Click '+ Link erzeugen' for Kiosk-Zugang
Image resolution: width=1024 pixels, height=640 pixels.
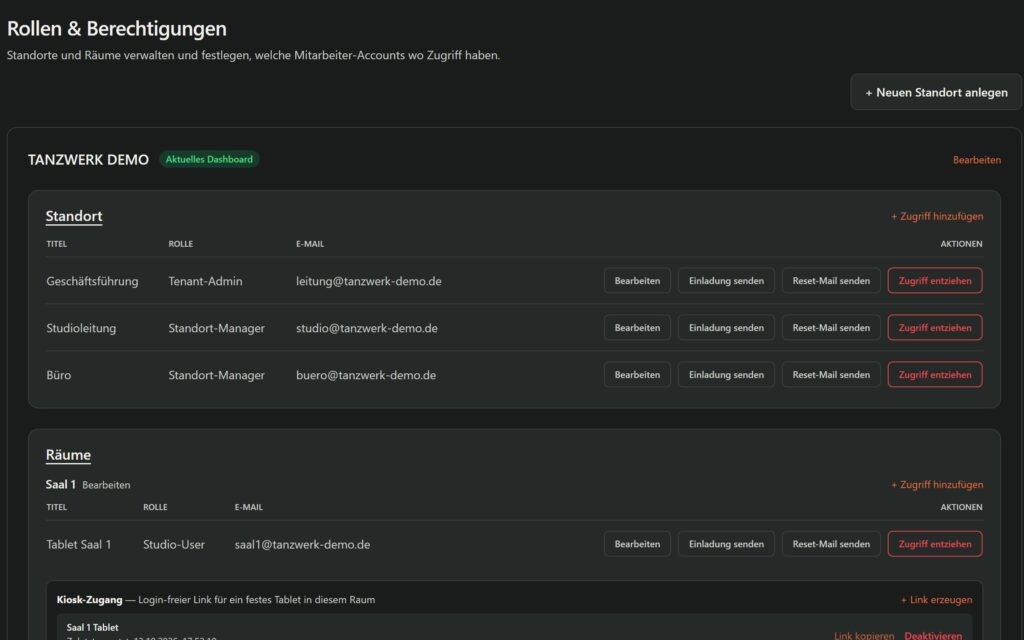936,600
